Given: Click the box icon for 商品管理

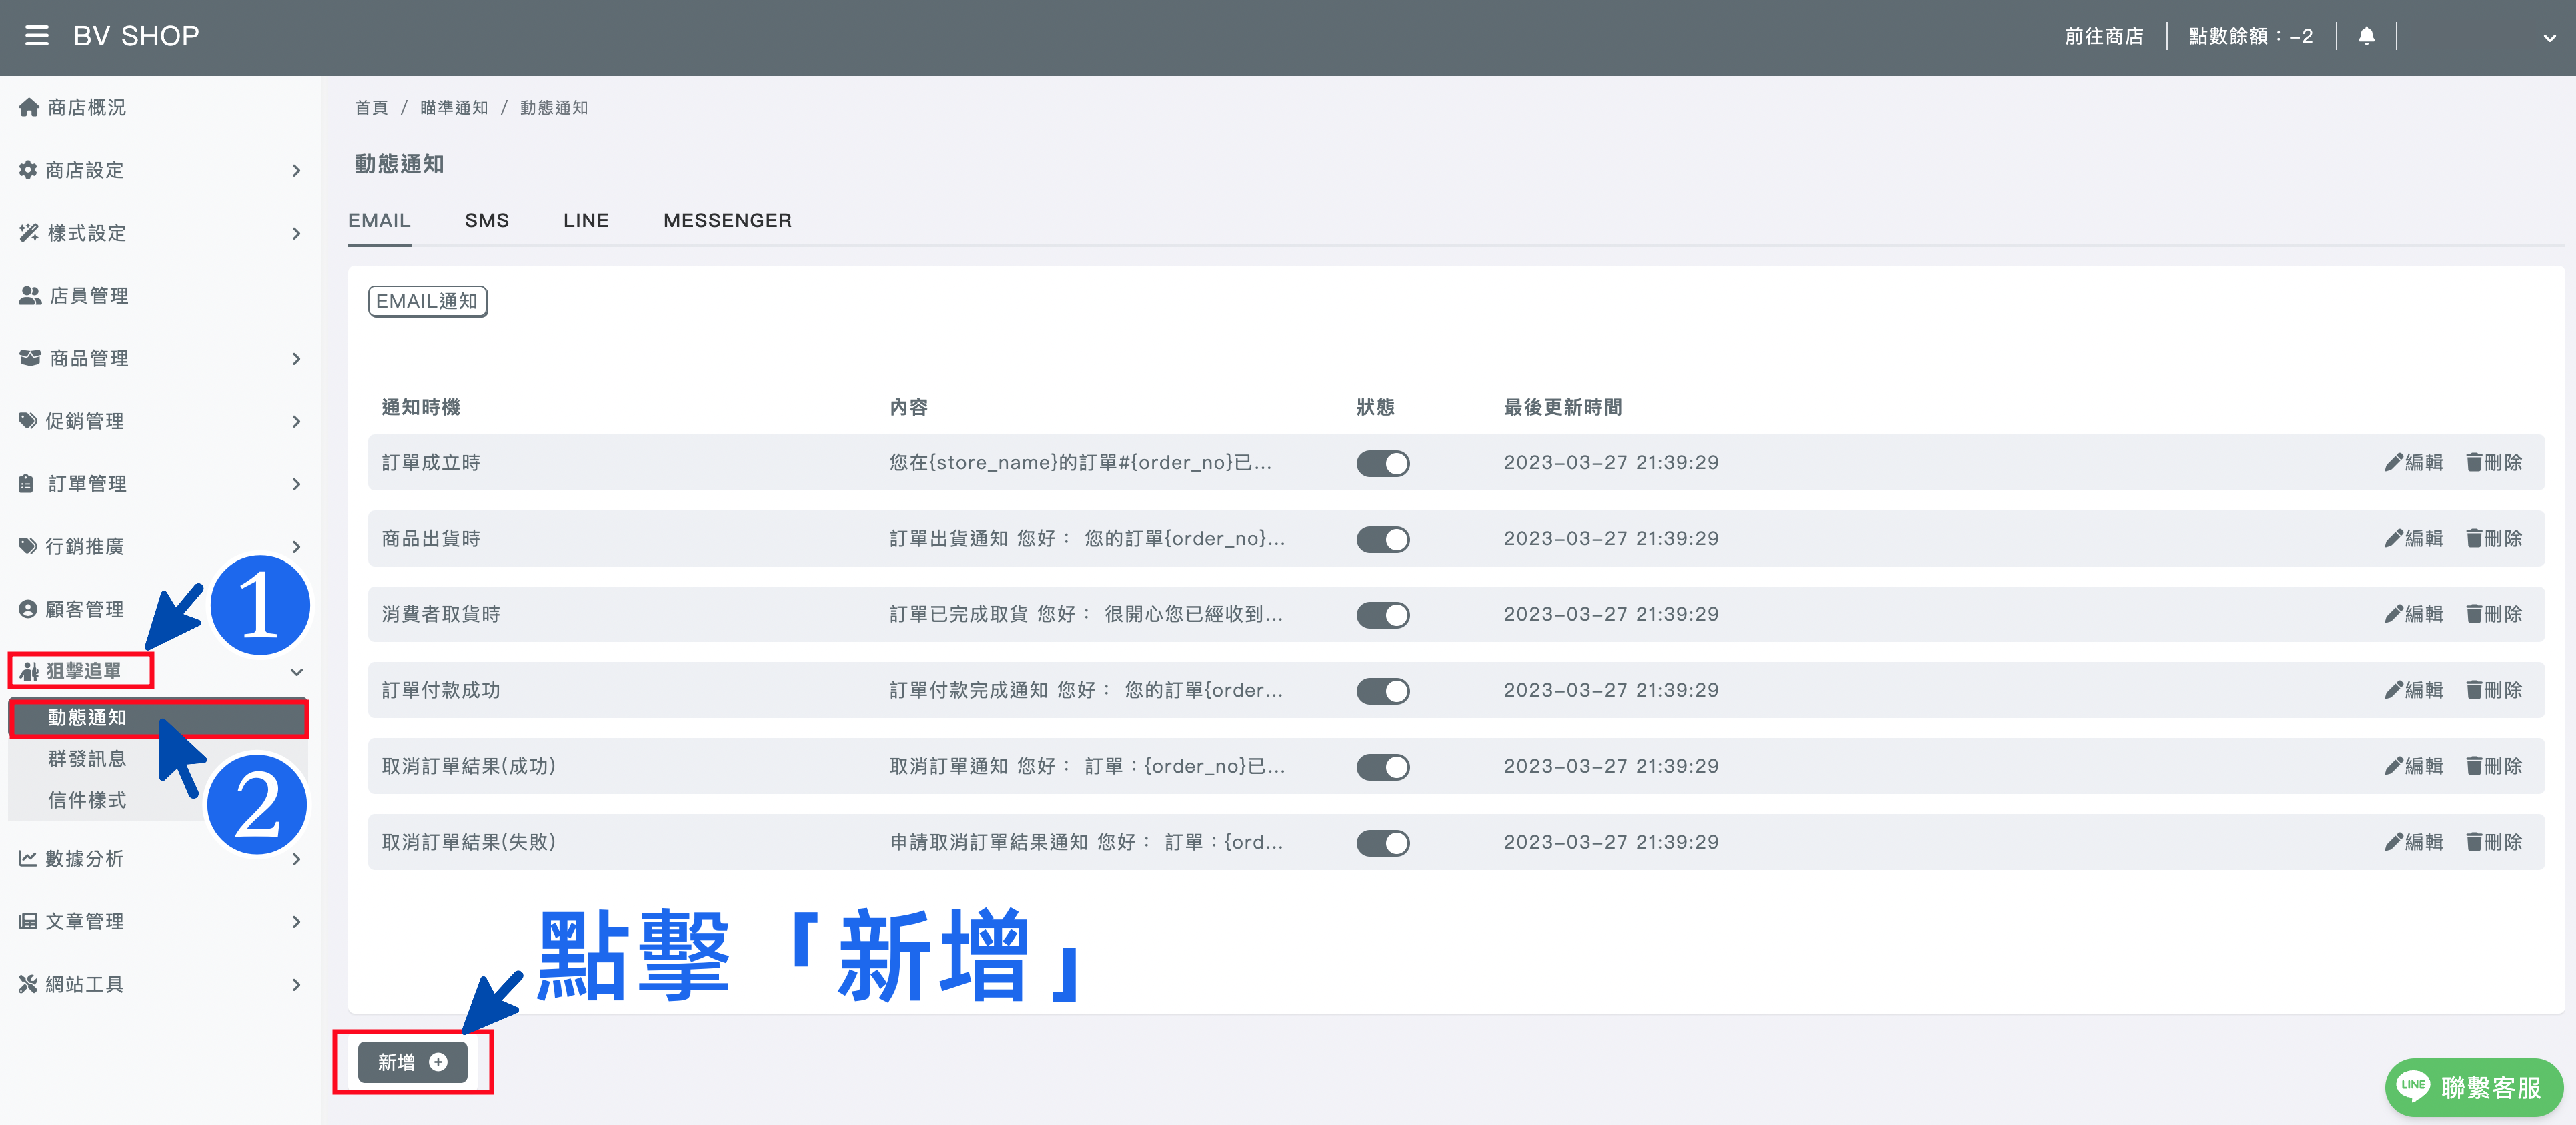Looking at the screenshot, I should click(x=30, y=358).
